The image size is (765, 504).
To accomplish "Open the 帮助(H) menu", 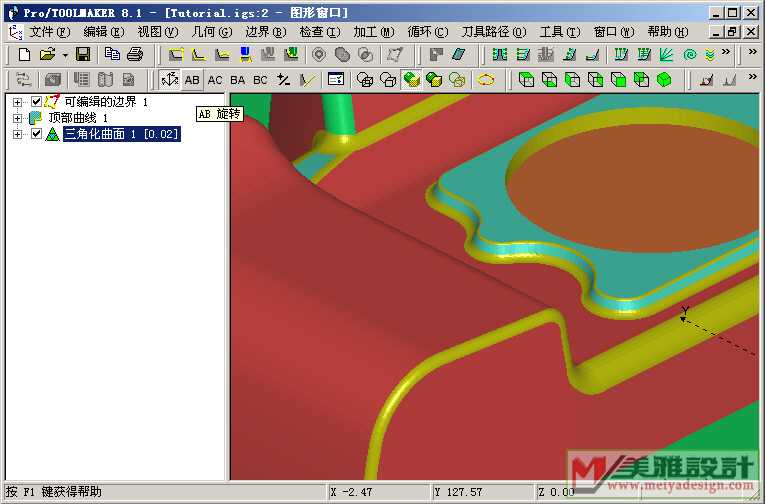I will 668,32.
